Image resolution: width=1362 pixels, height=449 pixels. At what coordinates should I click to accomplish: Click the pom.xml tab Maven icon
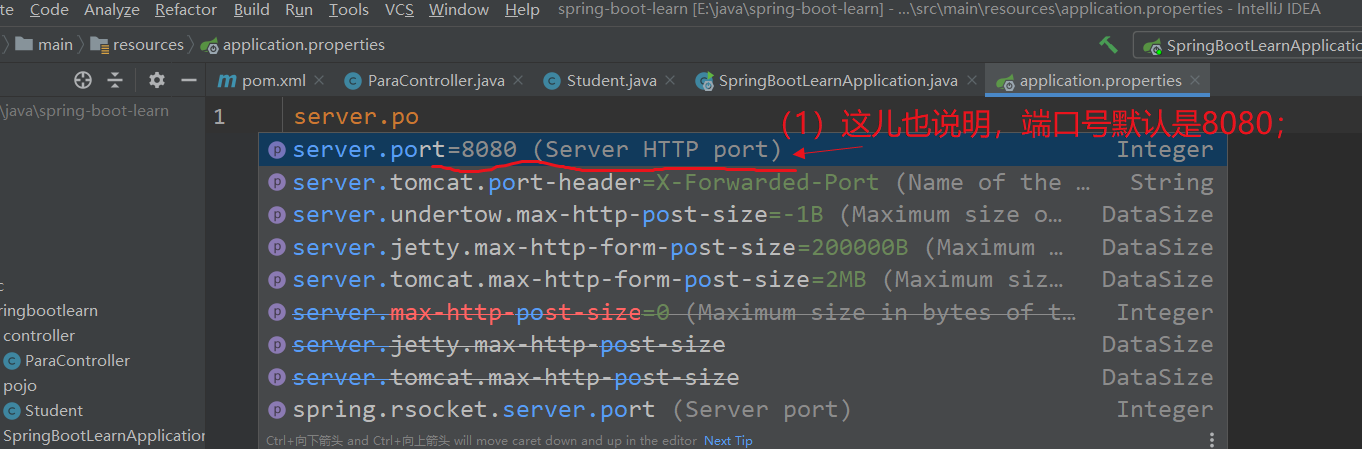coord(227,81)
